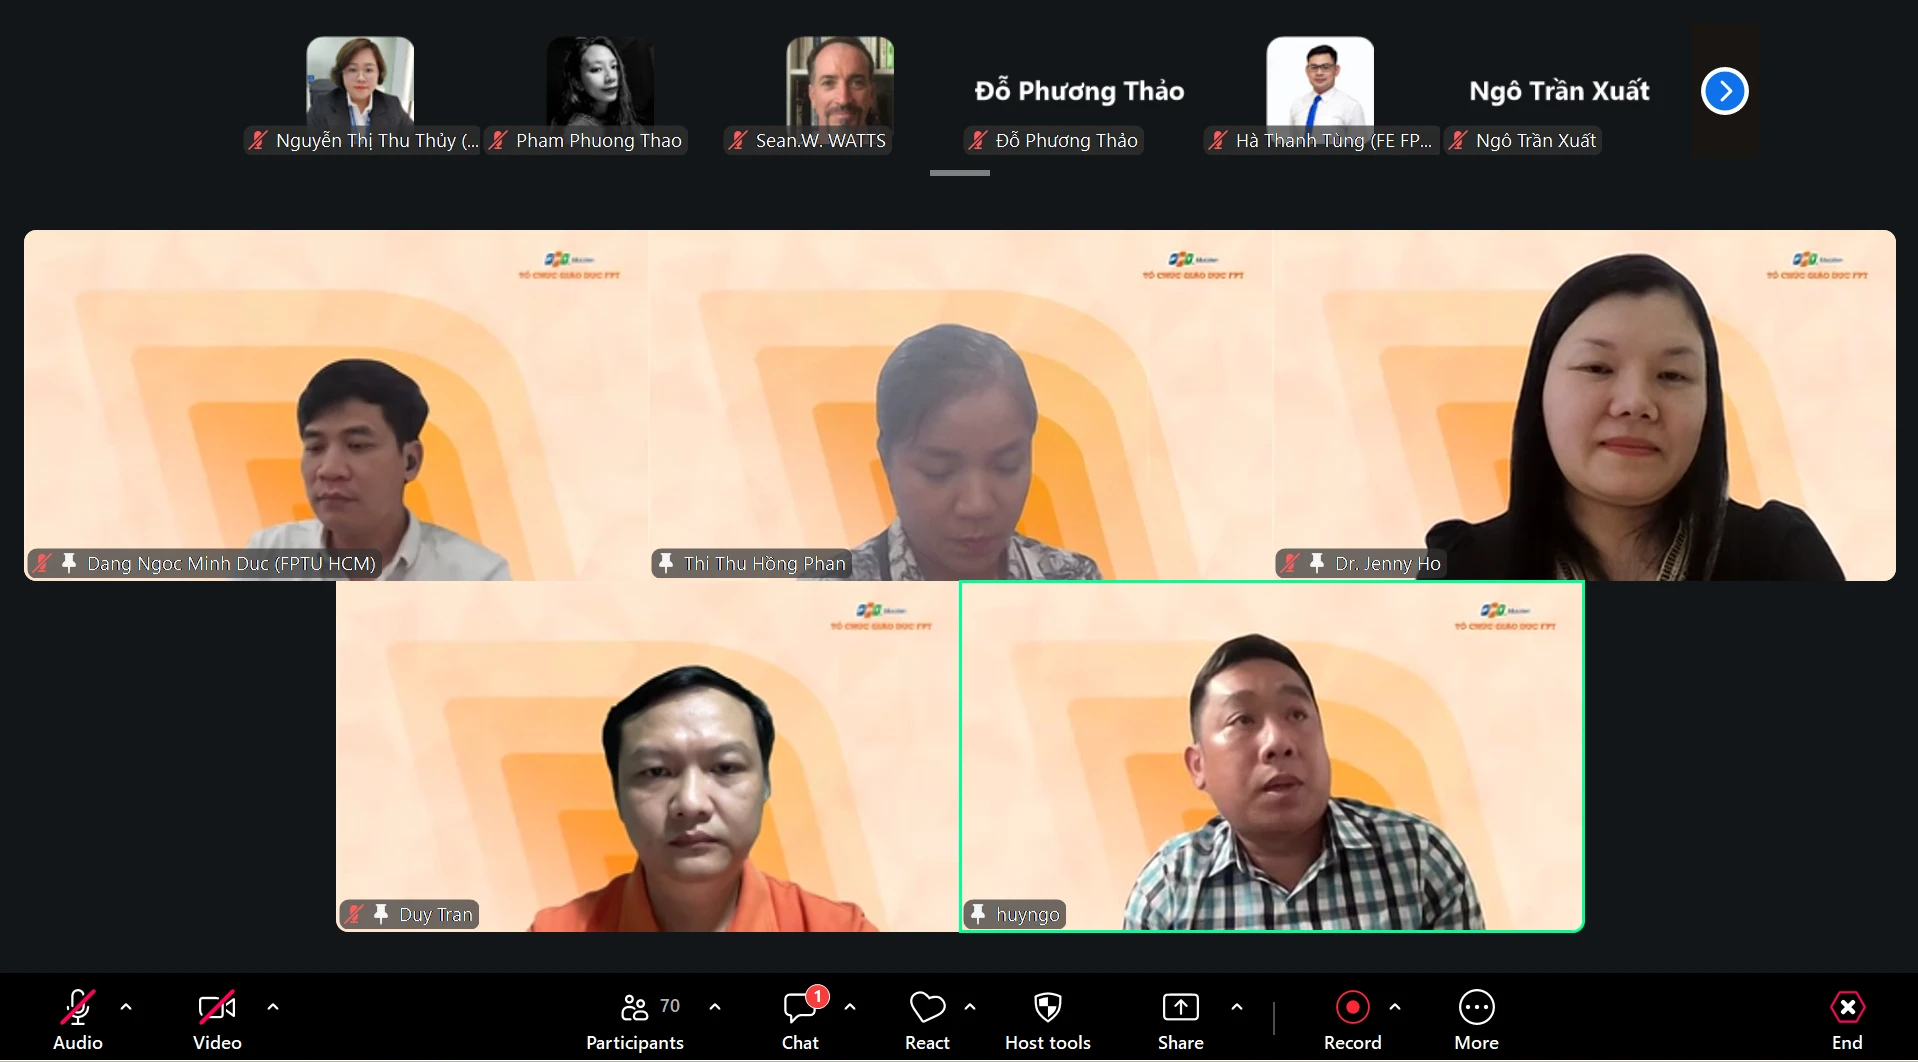This screenshot has height=1062, width=1918.
Task: Click muted mic icon on Duy Tran
Action: click(x=354, y=914)
